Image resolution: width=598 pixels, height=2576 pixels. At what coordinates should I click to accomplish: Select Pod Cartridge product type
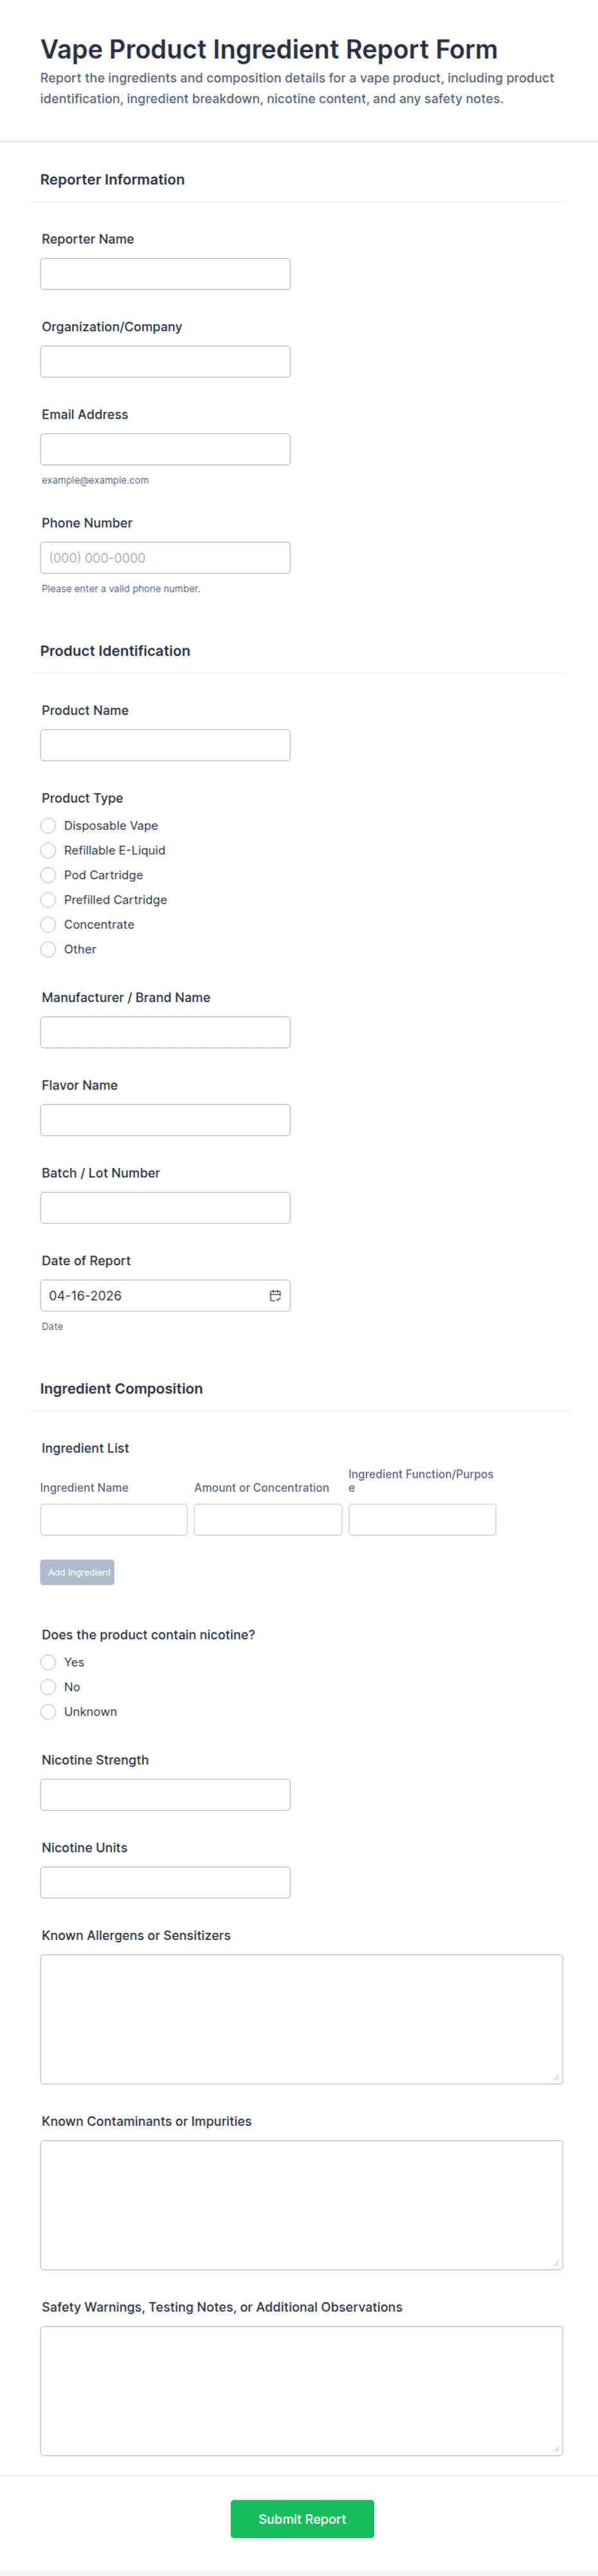tap(48, 875)
